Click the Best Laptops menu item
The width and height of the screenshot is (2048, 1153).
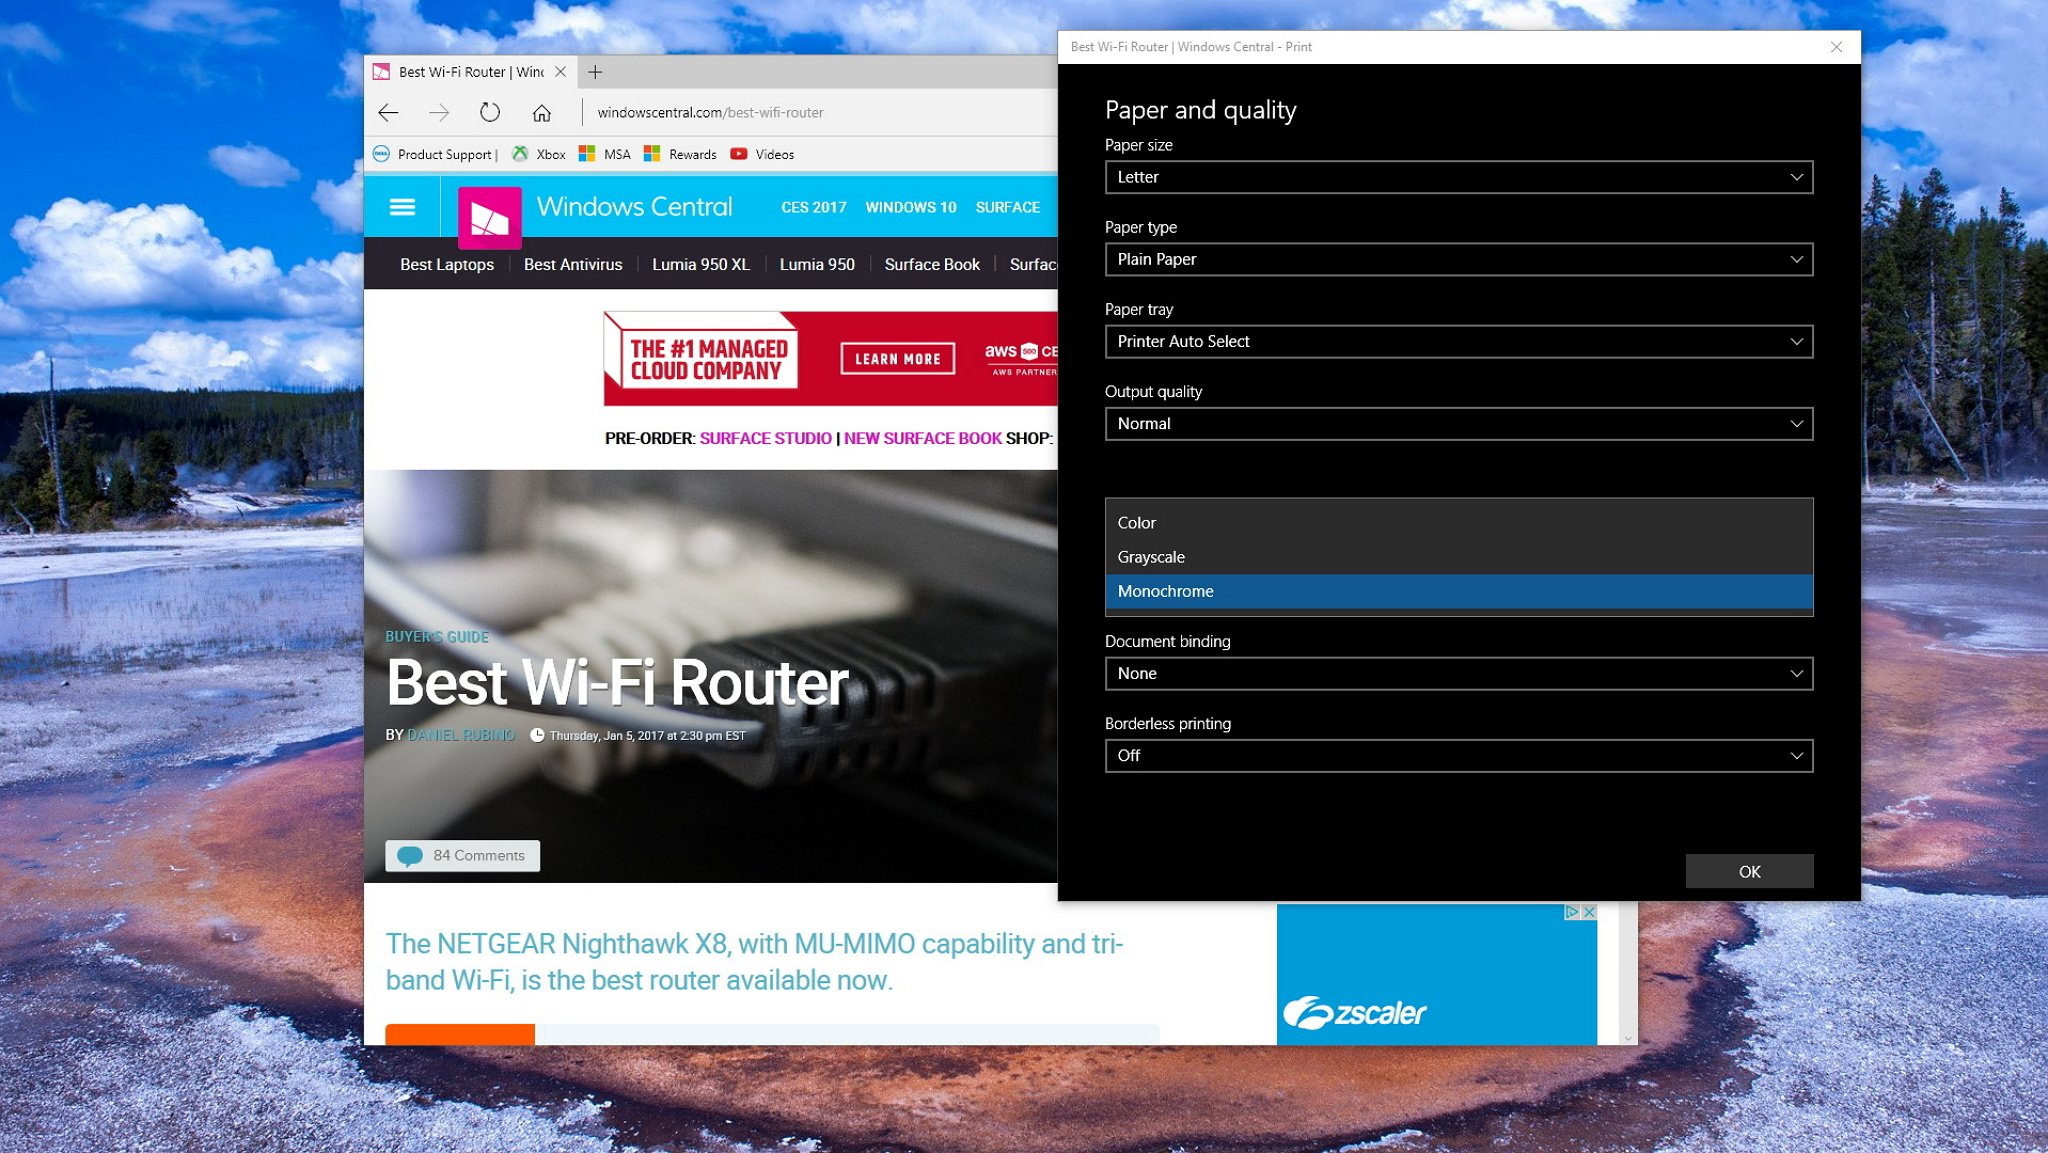[x=446, y=264]
